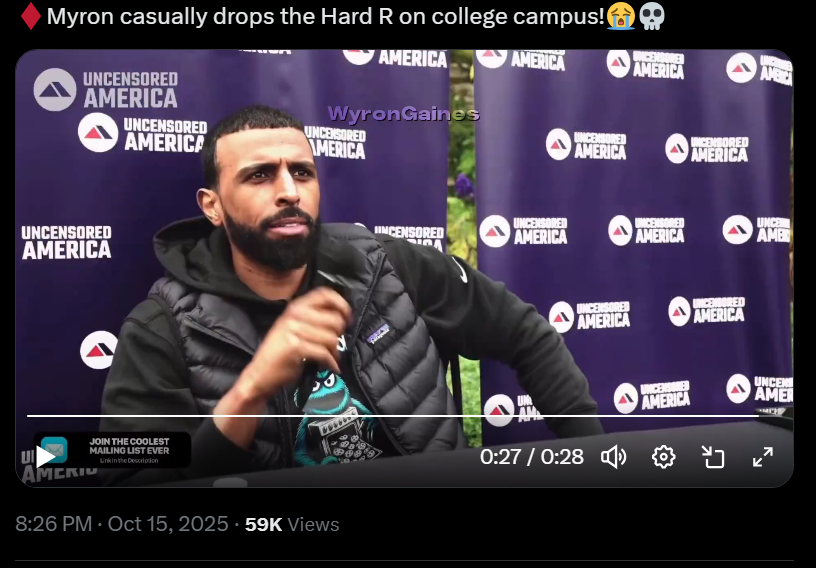Viewport: 816px width, 568px height.
Task: Click the 8:26 PM · Oct 15, 2025 timestamp
Action: 122,524
